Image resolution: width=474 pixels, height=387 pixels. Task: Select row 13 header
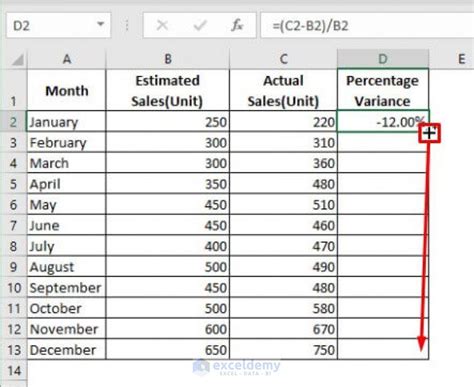tap(13, 350)
